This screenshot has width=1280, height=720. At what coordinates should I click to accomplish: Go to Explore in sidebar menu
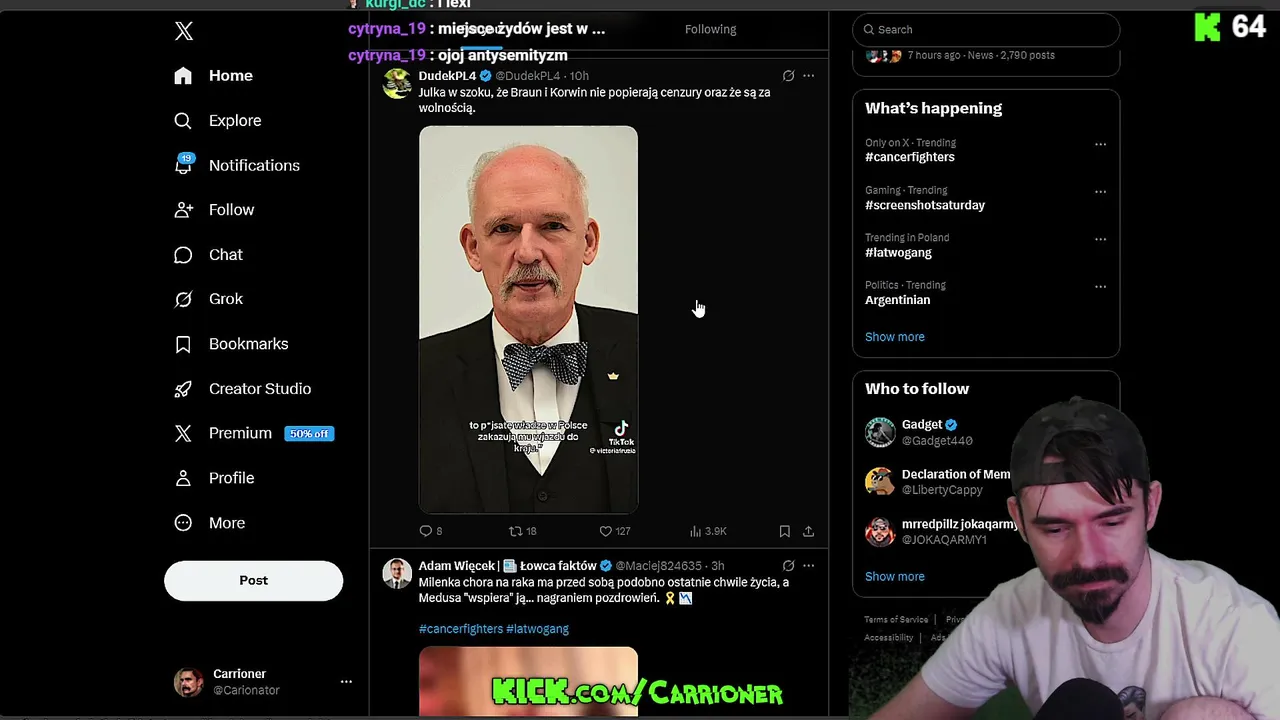tap(235, 121)
